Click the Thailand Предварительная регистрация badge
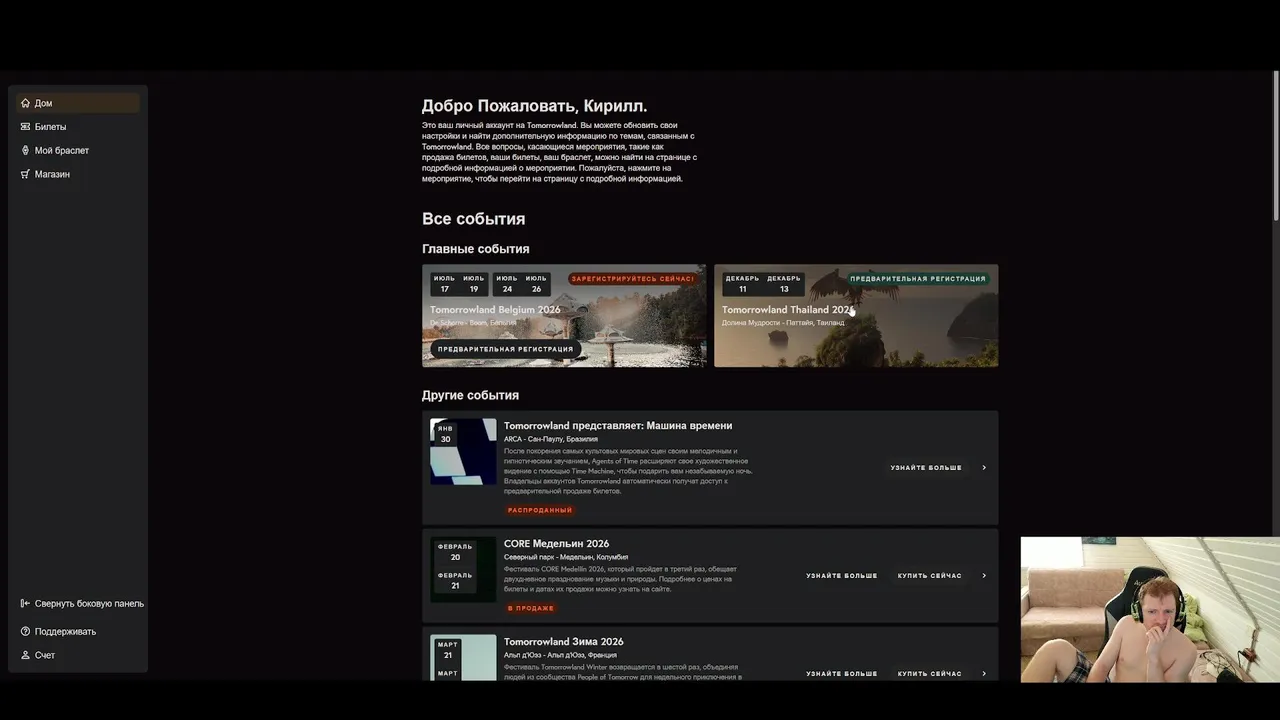Viewport: 1280px width, 720px height. (917, 279)
